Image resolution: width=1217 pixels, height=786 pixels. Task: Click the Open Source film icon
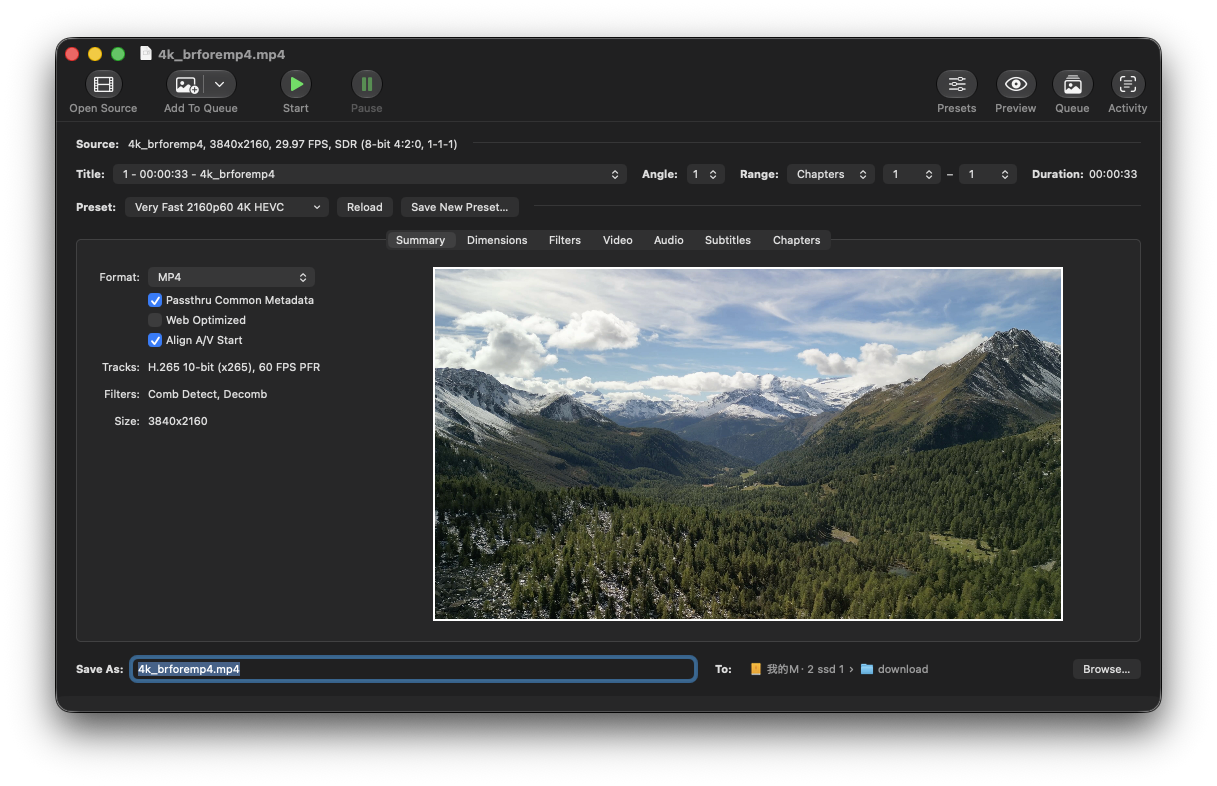point(103,85)
